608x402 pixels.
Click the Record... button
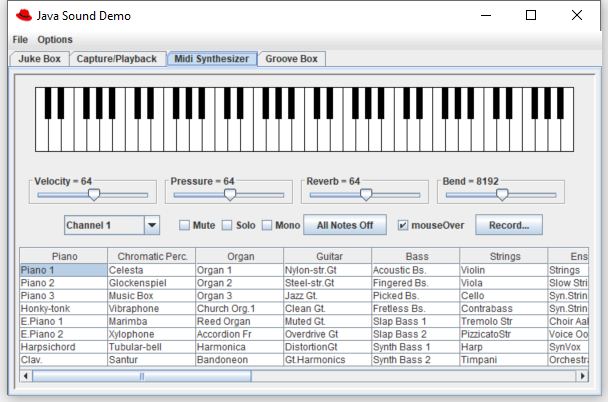point(508,225)
